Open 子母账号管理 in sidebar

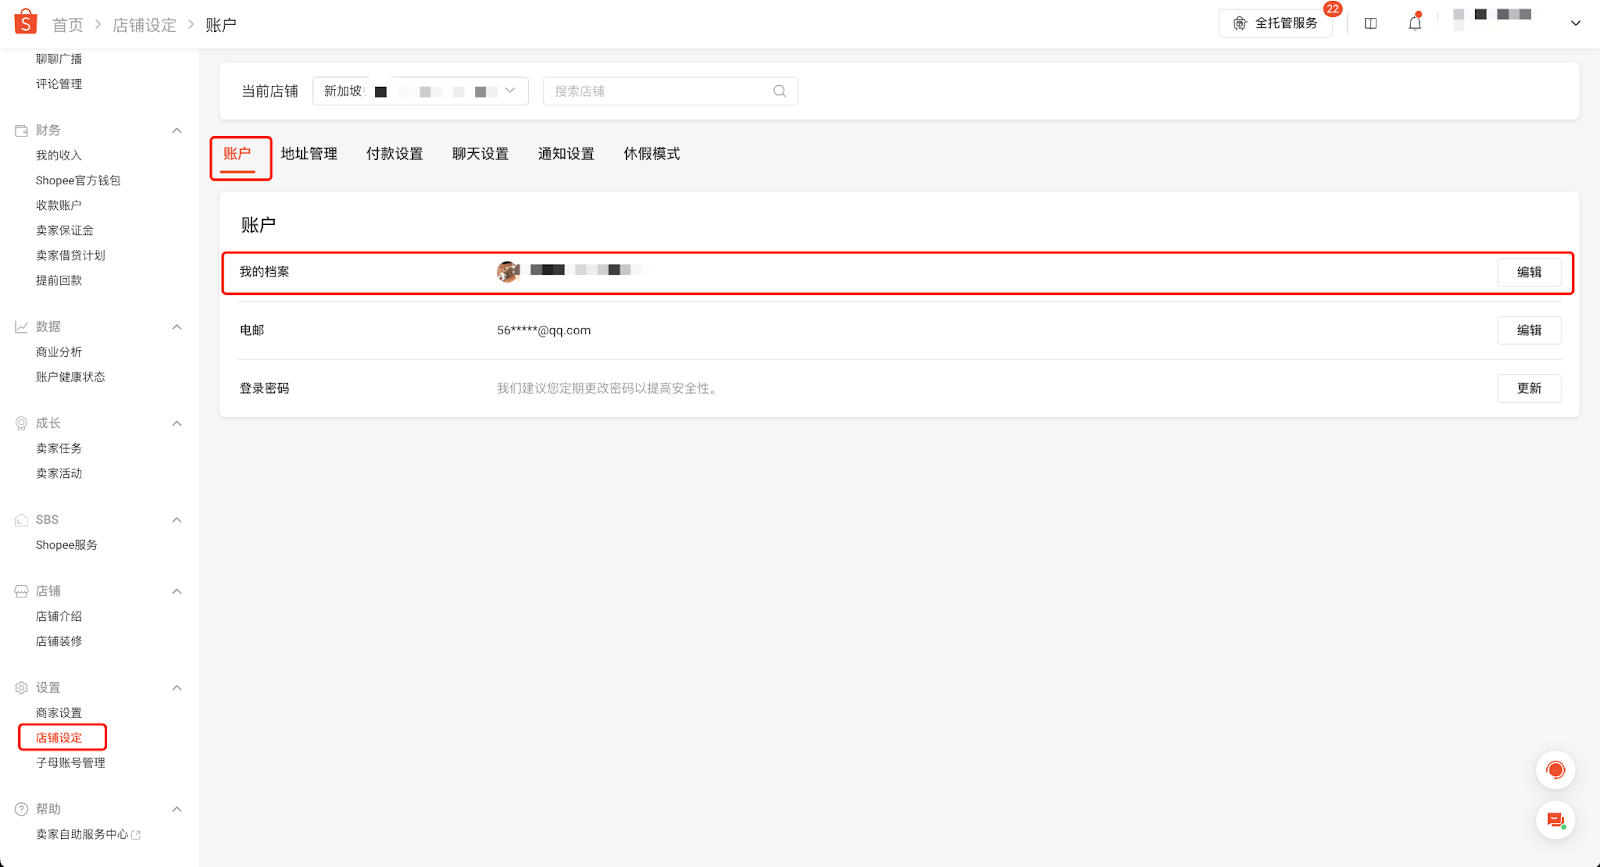click(71, 763)
